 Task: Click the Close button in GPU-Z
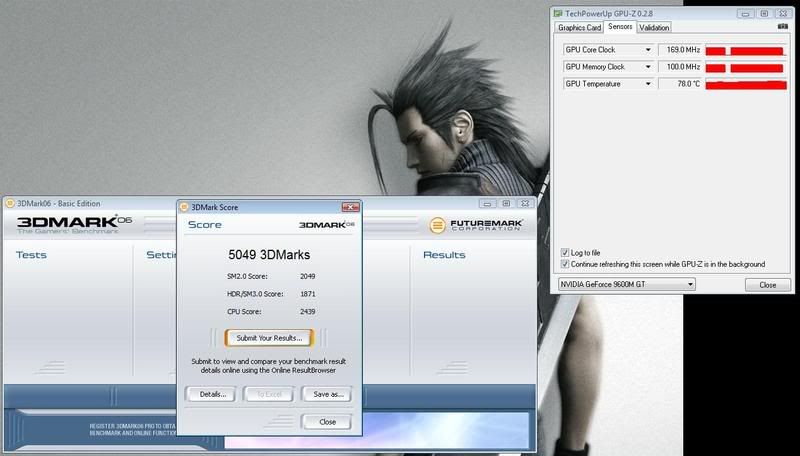click(767, 285)
